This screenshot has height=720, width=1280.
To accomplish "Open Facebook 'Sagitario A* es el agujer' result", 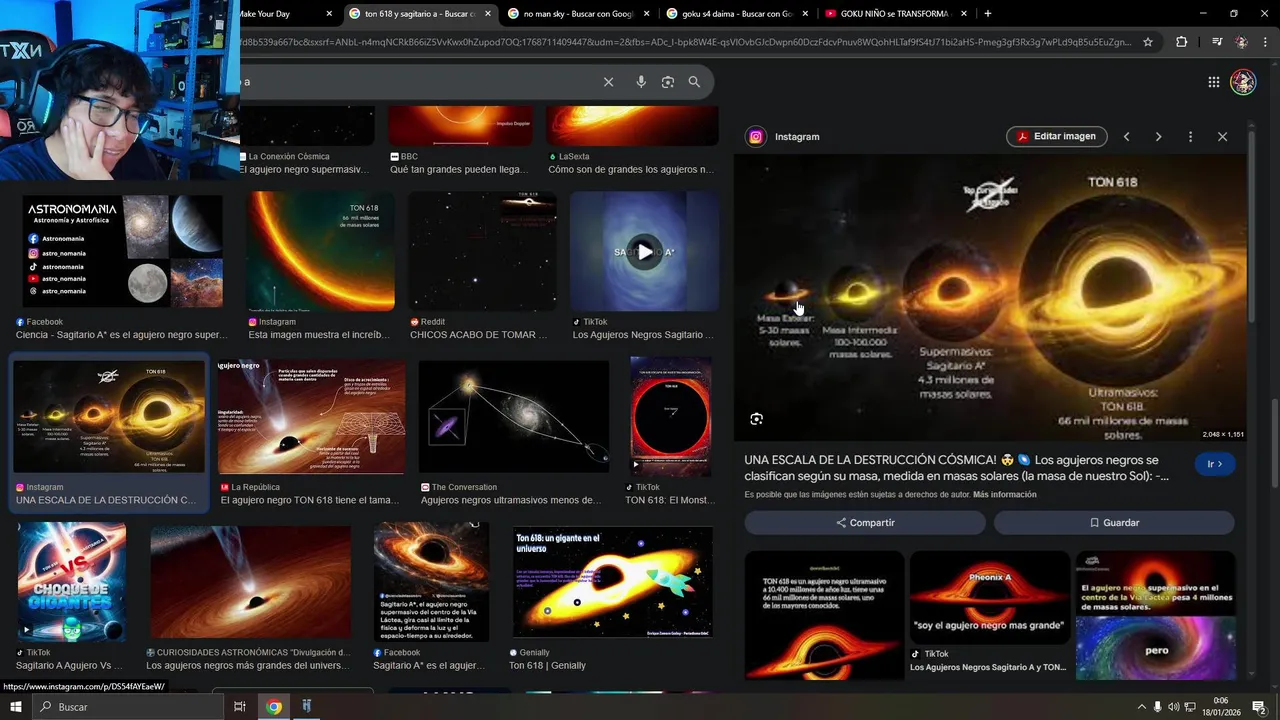I will click(x=431, y=582).
